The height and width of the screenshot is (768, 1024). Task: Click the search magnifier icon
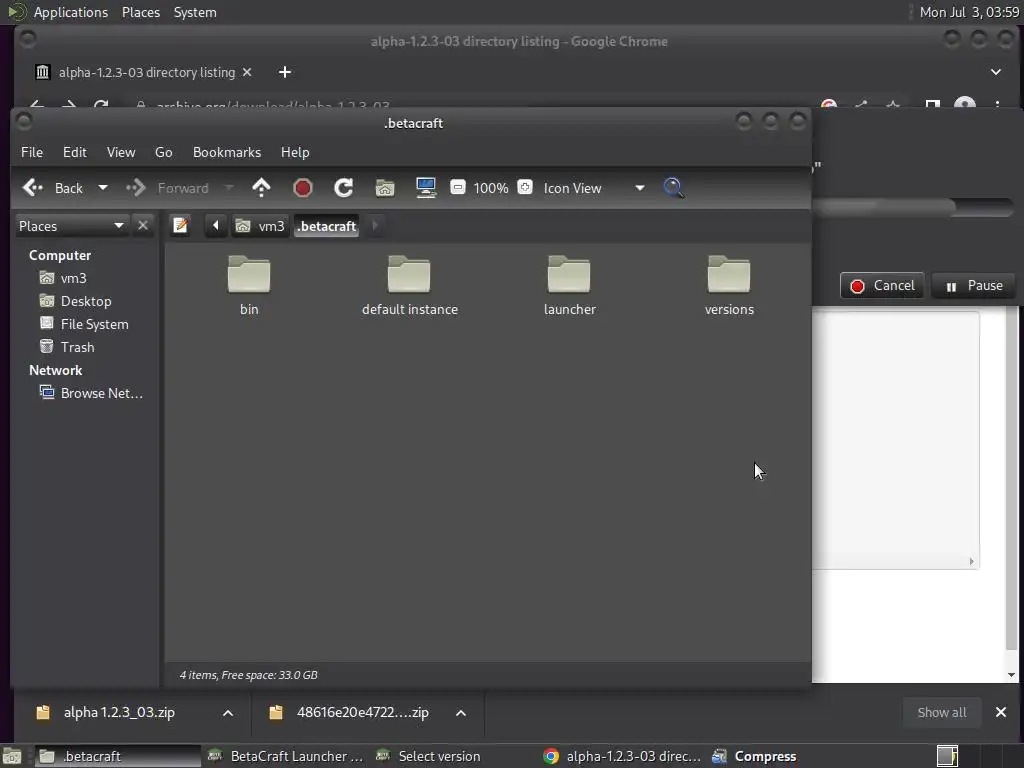673,188
